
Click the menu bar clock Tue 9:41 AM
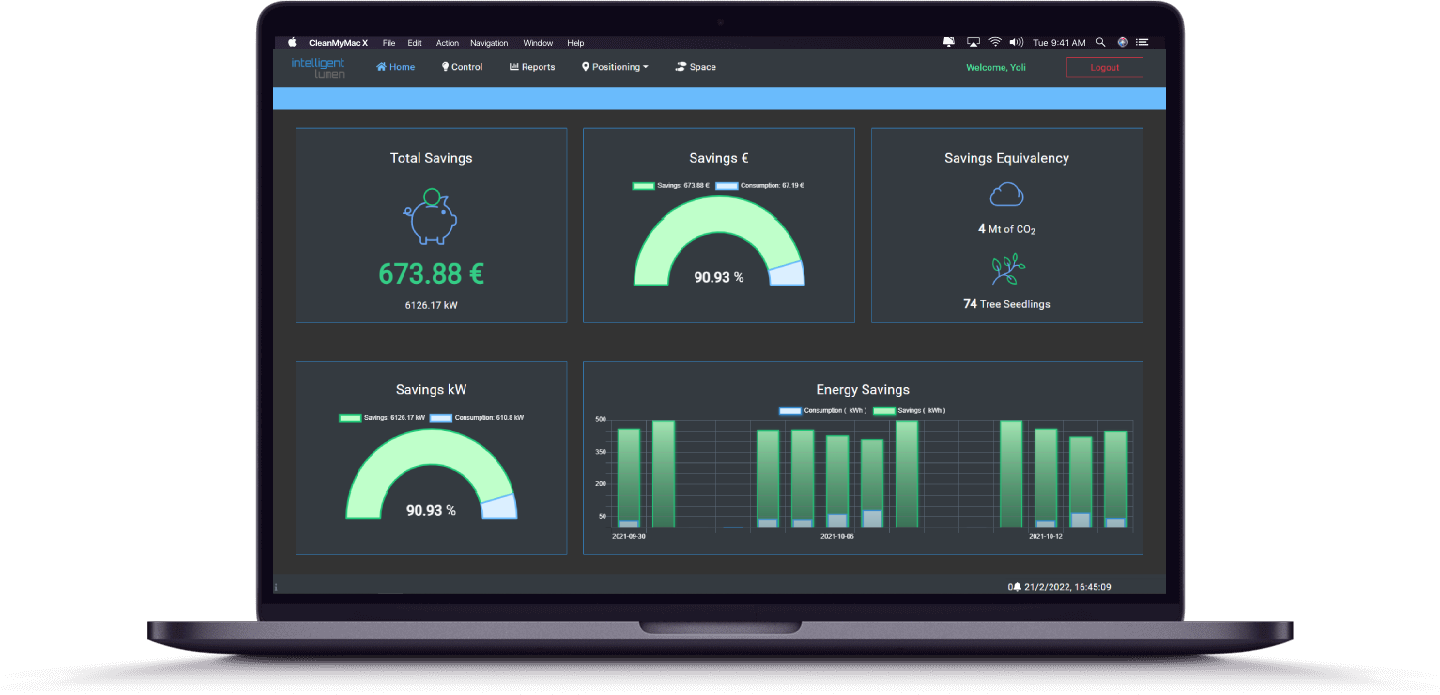point(1059,43)
